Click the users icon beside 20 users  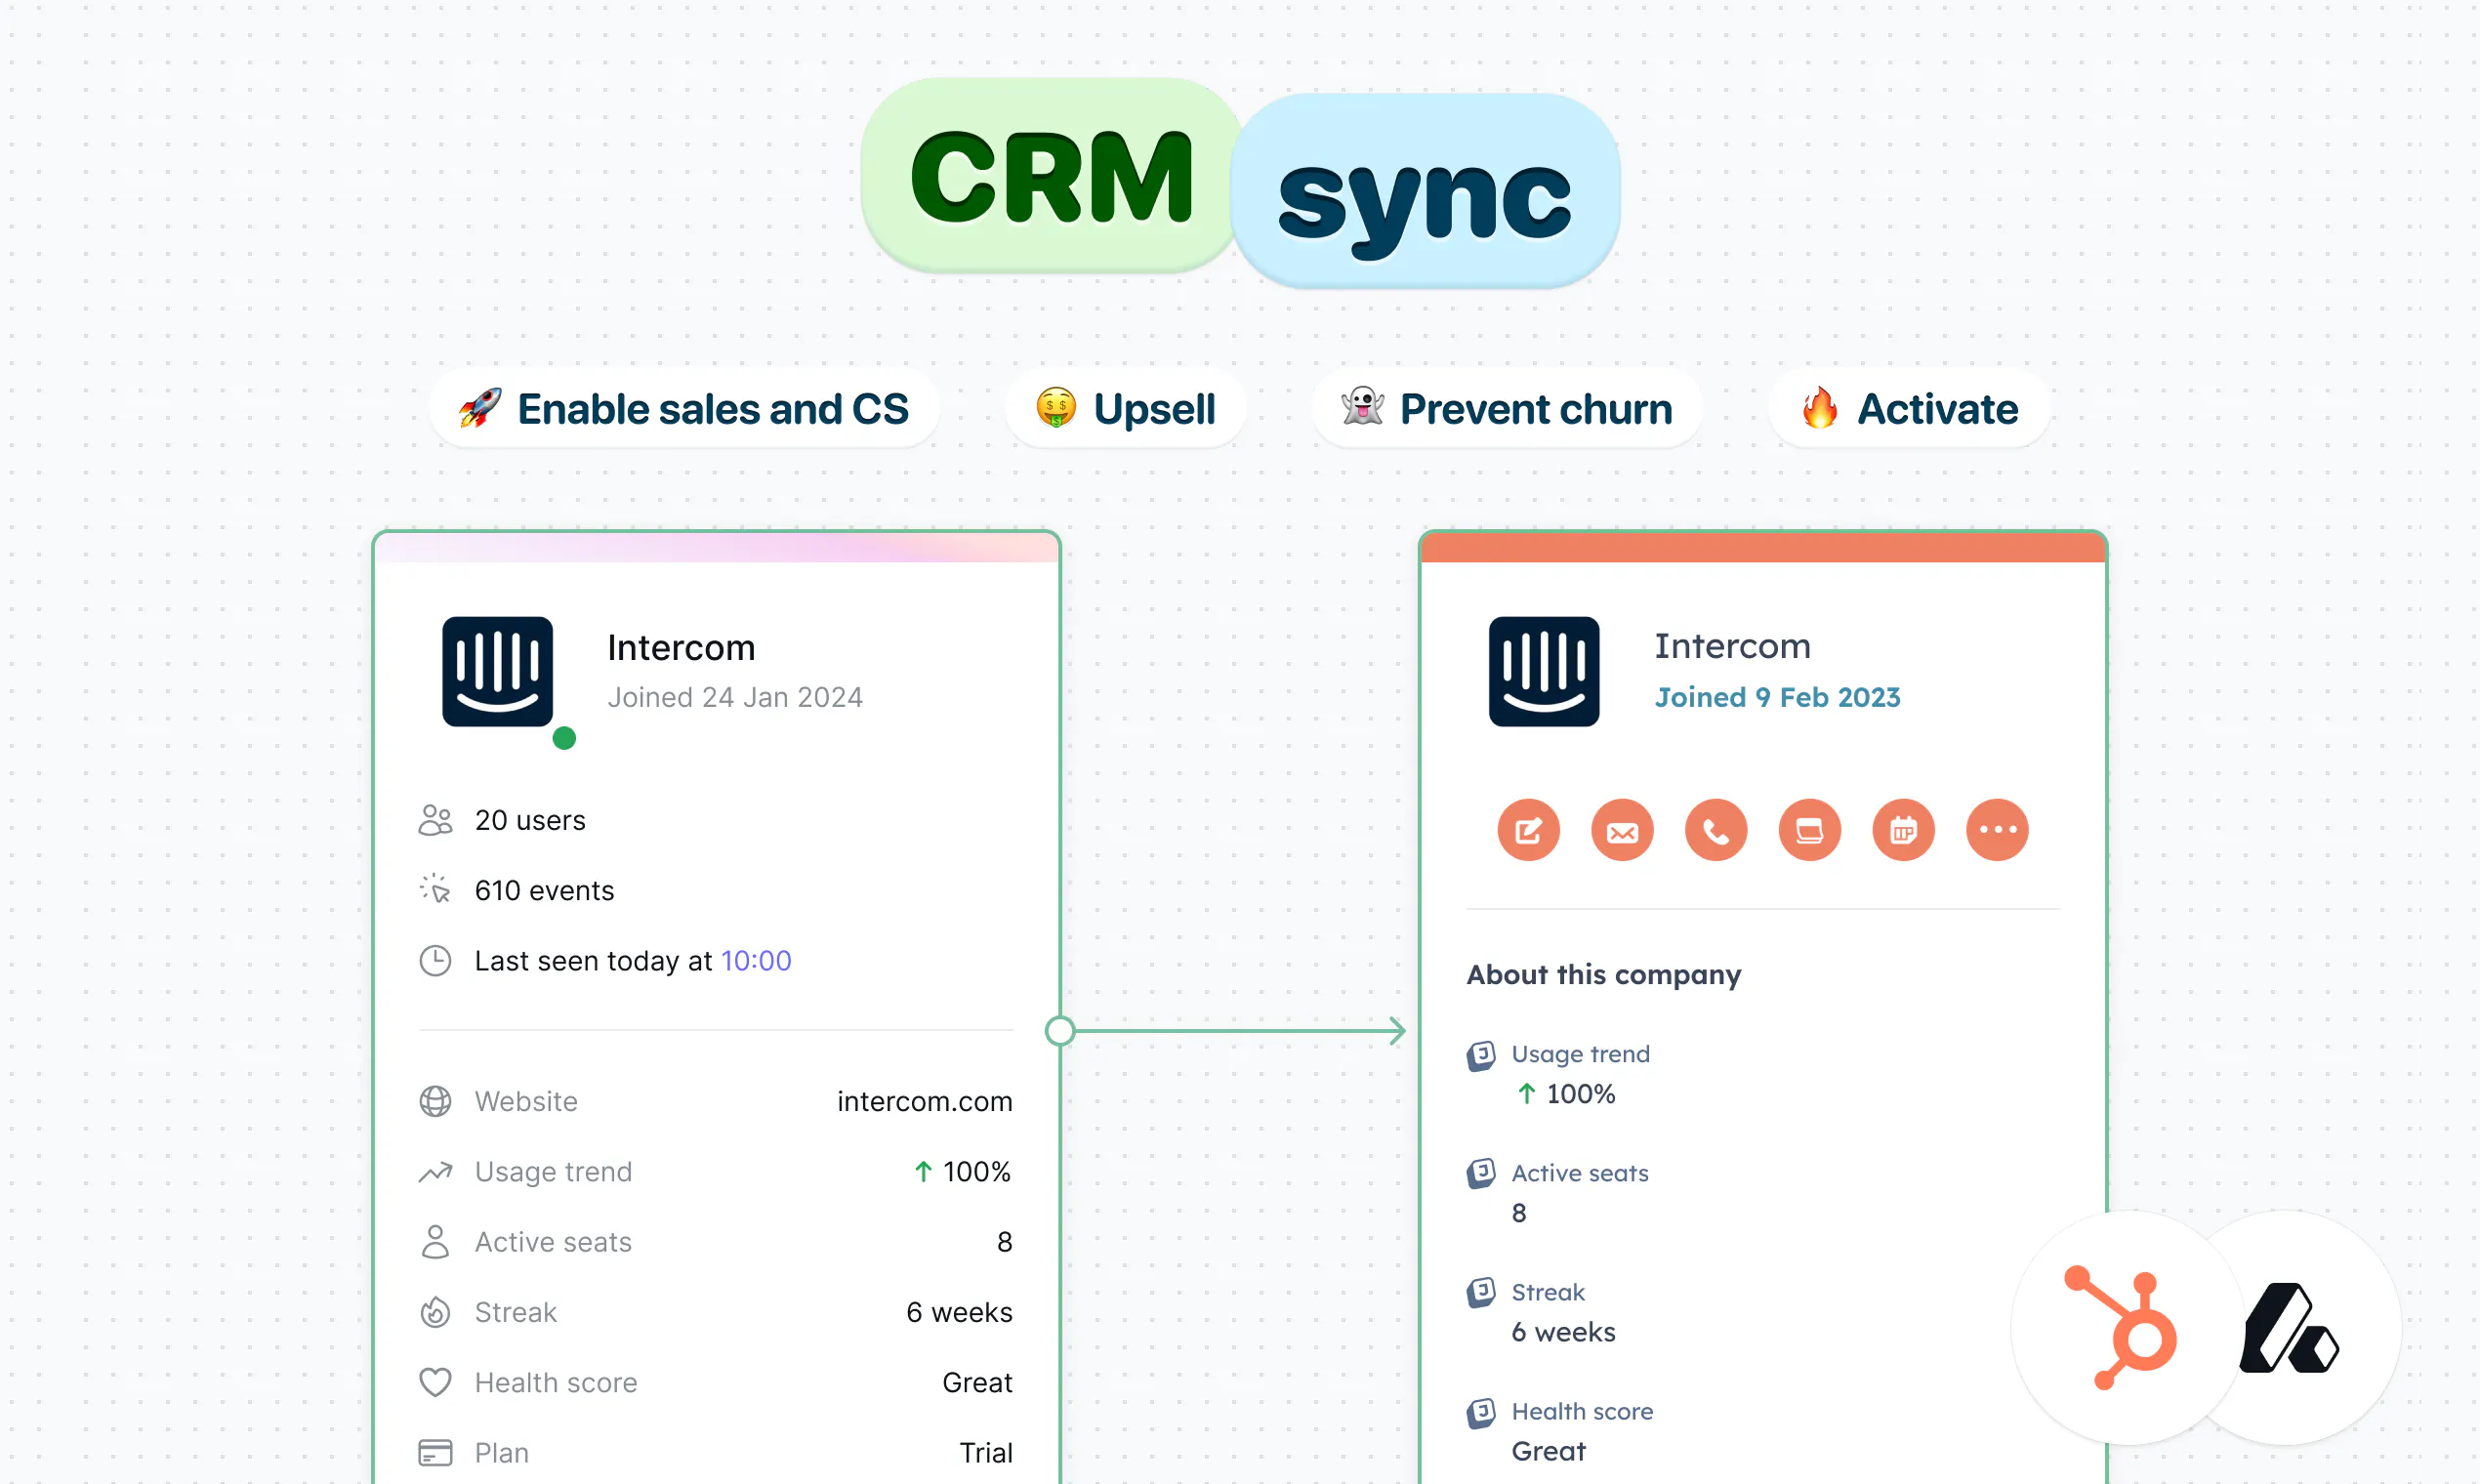(435, 820)
